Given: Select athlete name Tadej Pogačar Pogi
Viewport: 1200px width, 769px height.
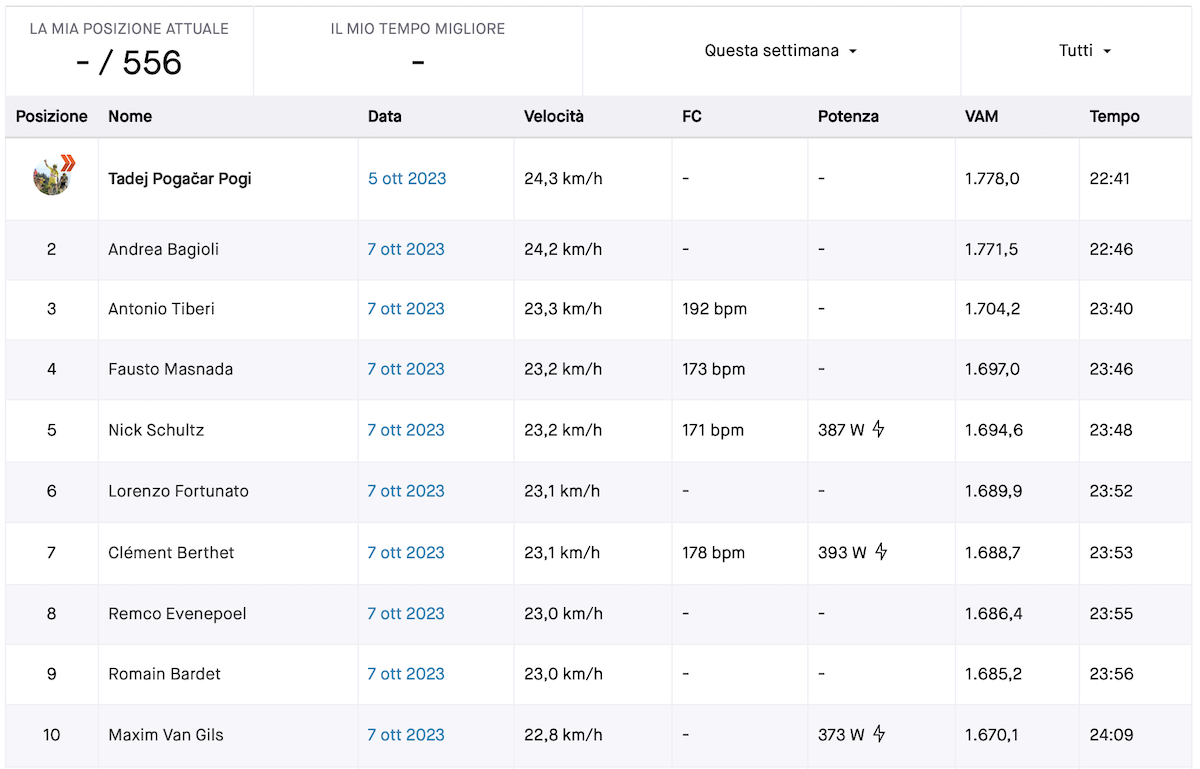Looking at the screenshot, I should [x=180, y=179].
